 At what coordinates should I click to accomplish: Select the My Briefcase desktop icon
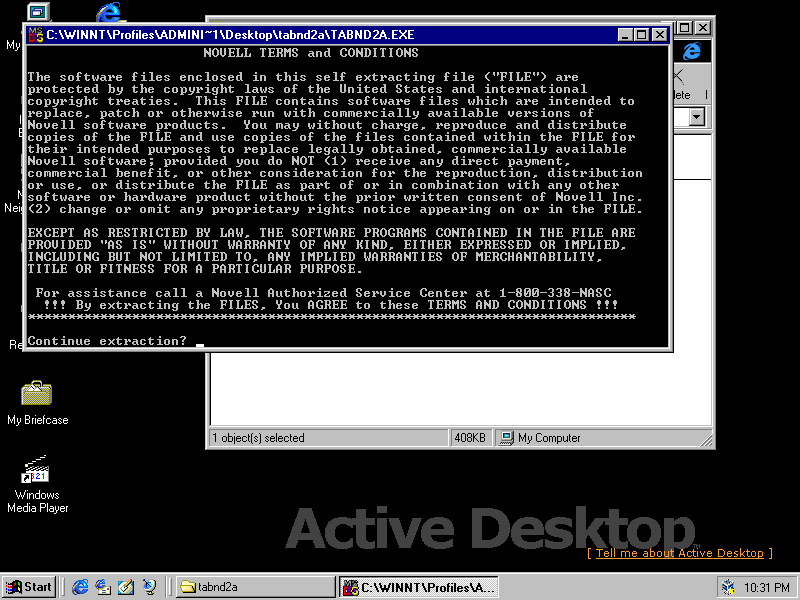(x=37, y=403)
